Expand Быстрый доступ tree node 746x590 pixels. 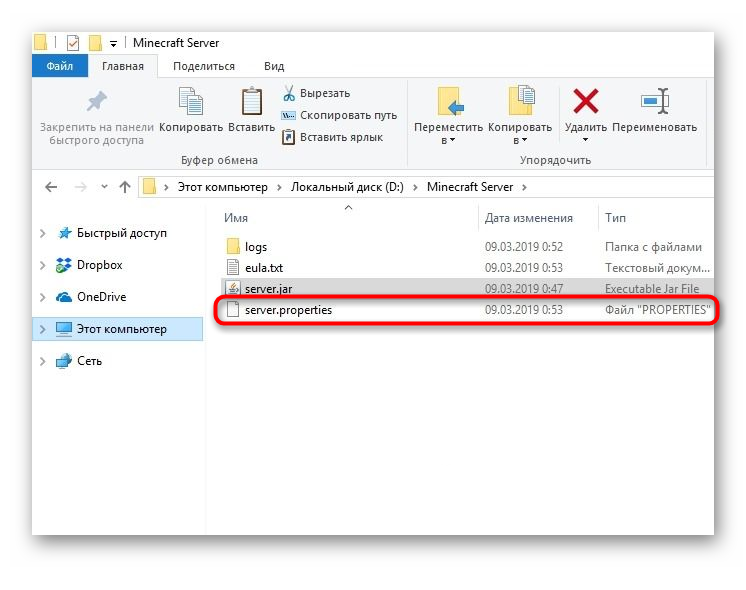(x=43, y=233)
